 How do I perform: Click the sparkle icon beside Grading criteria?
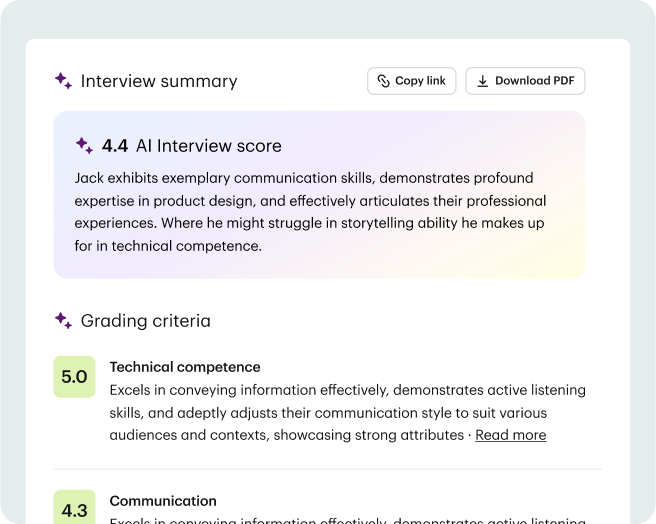[x=63, y=321]
